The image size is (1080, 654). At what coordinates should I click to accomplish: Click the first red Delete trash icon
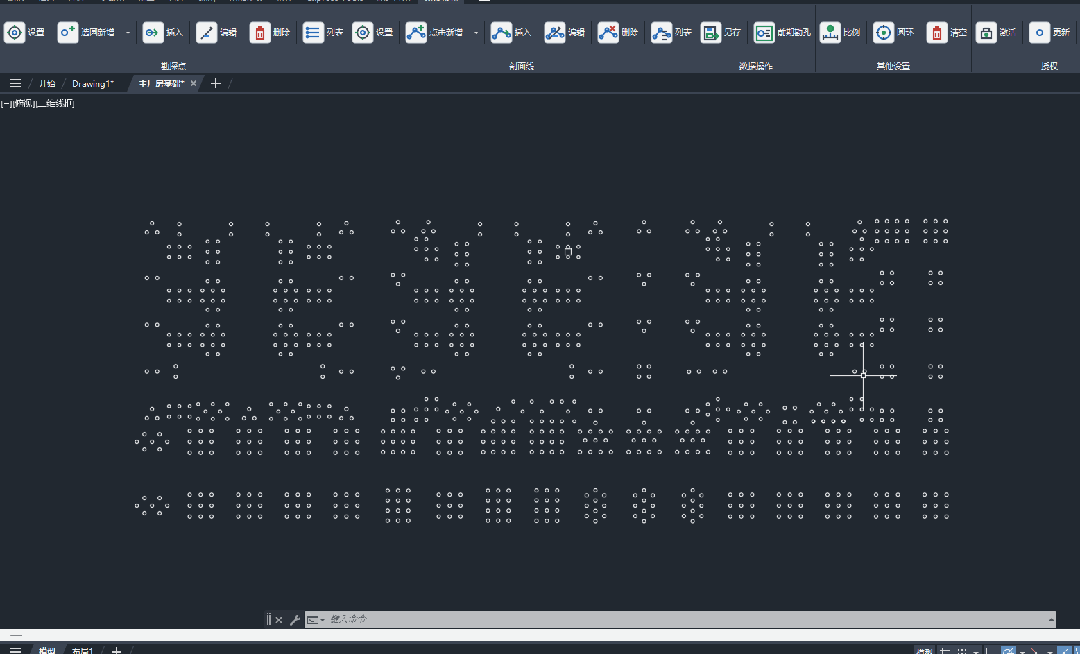tap(260, 32)
